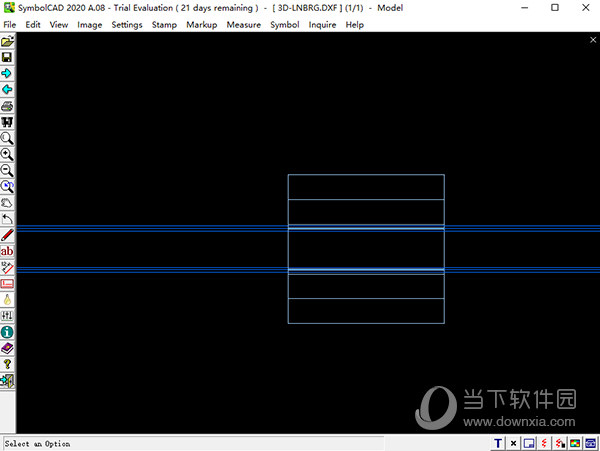Activate the hand pan tool
The height and width of the screenshot is (451, 600).
[x=7, y=203]
